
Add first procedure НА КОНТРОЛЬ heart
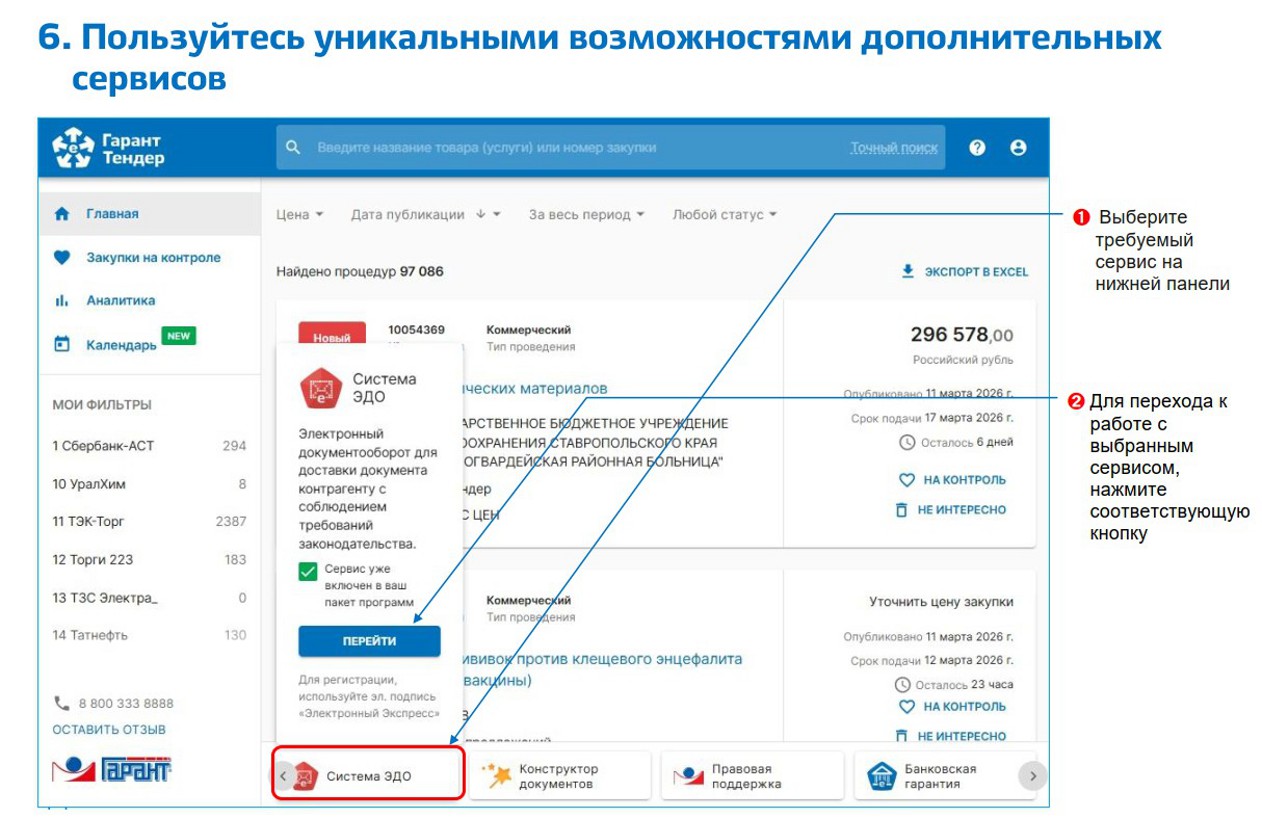click(x=952, y=480)
